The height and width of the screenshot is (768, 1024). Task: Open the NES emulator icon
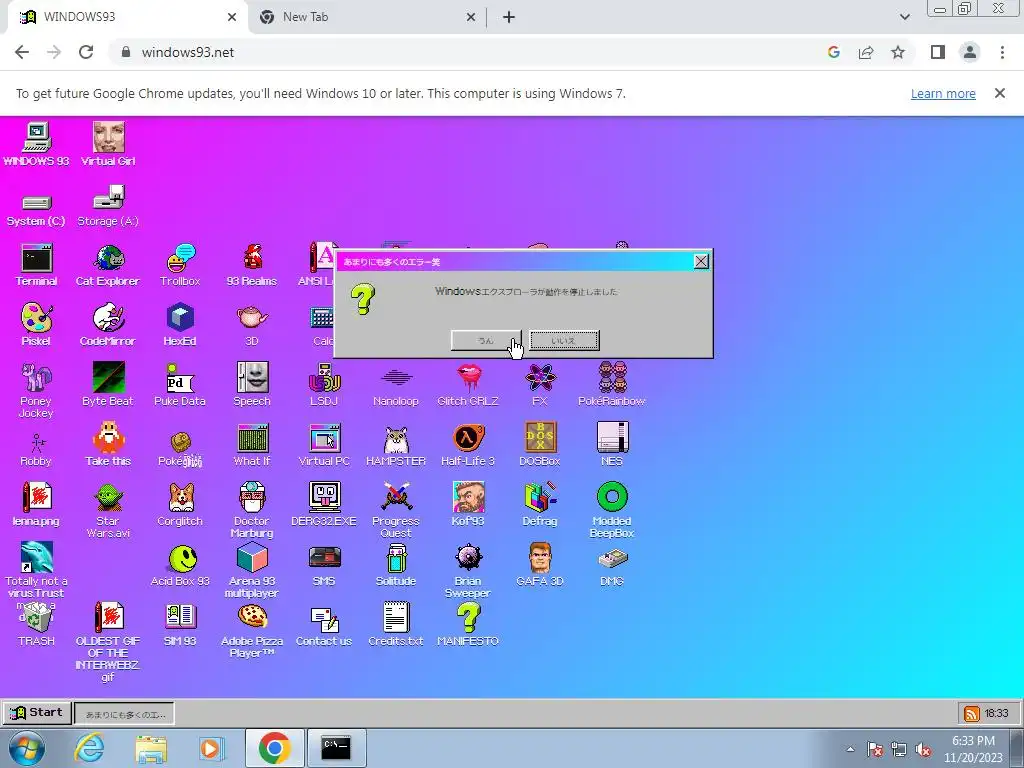click(612, 445)
